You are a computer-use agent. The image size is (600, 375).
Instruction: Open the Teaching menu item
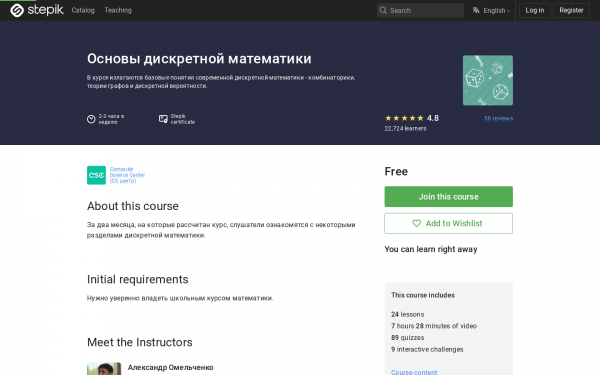point(118,10)
